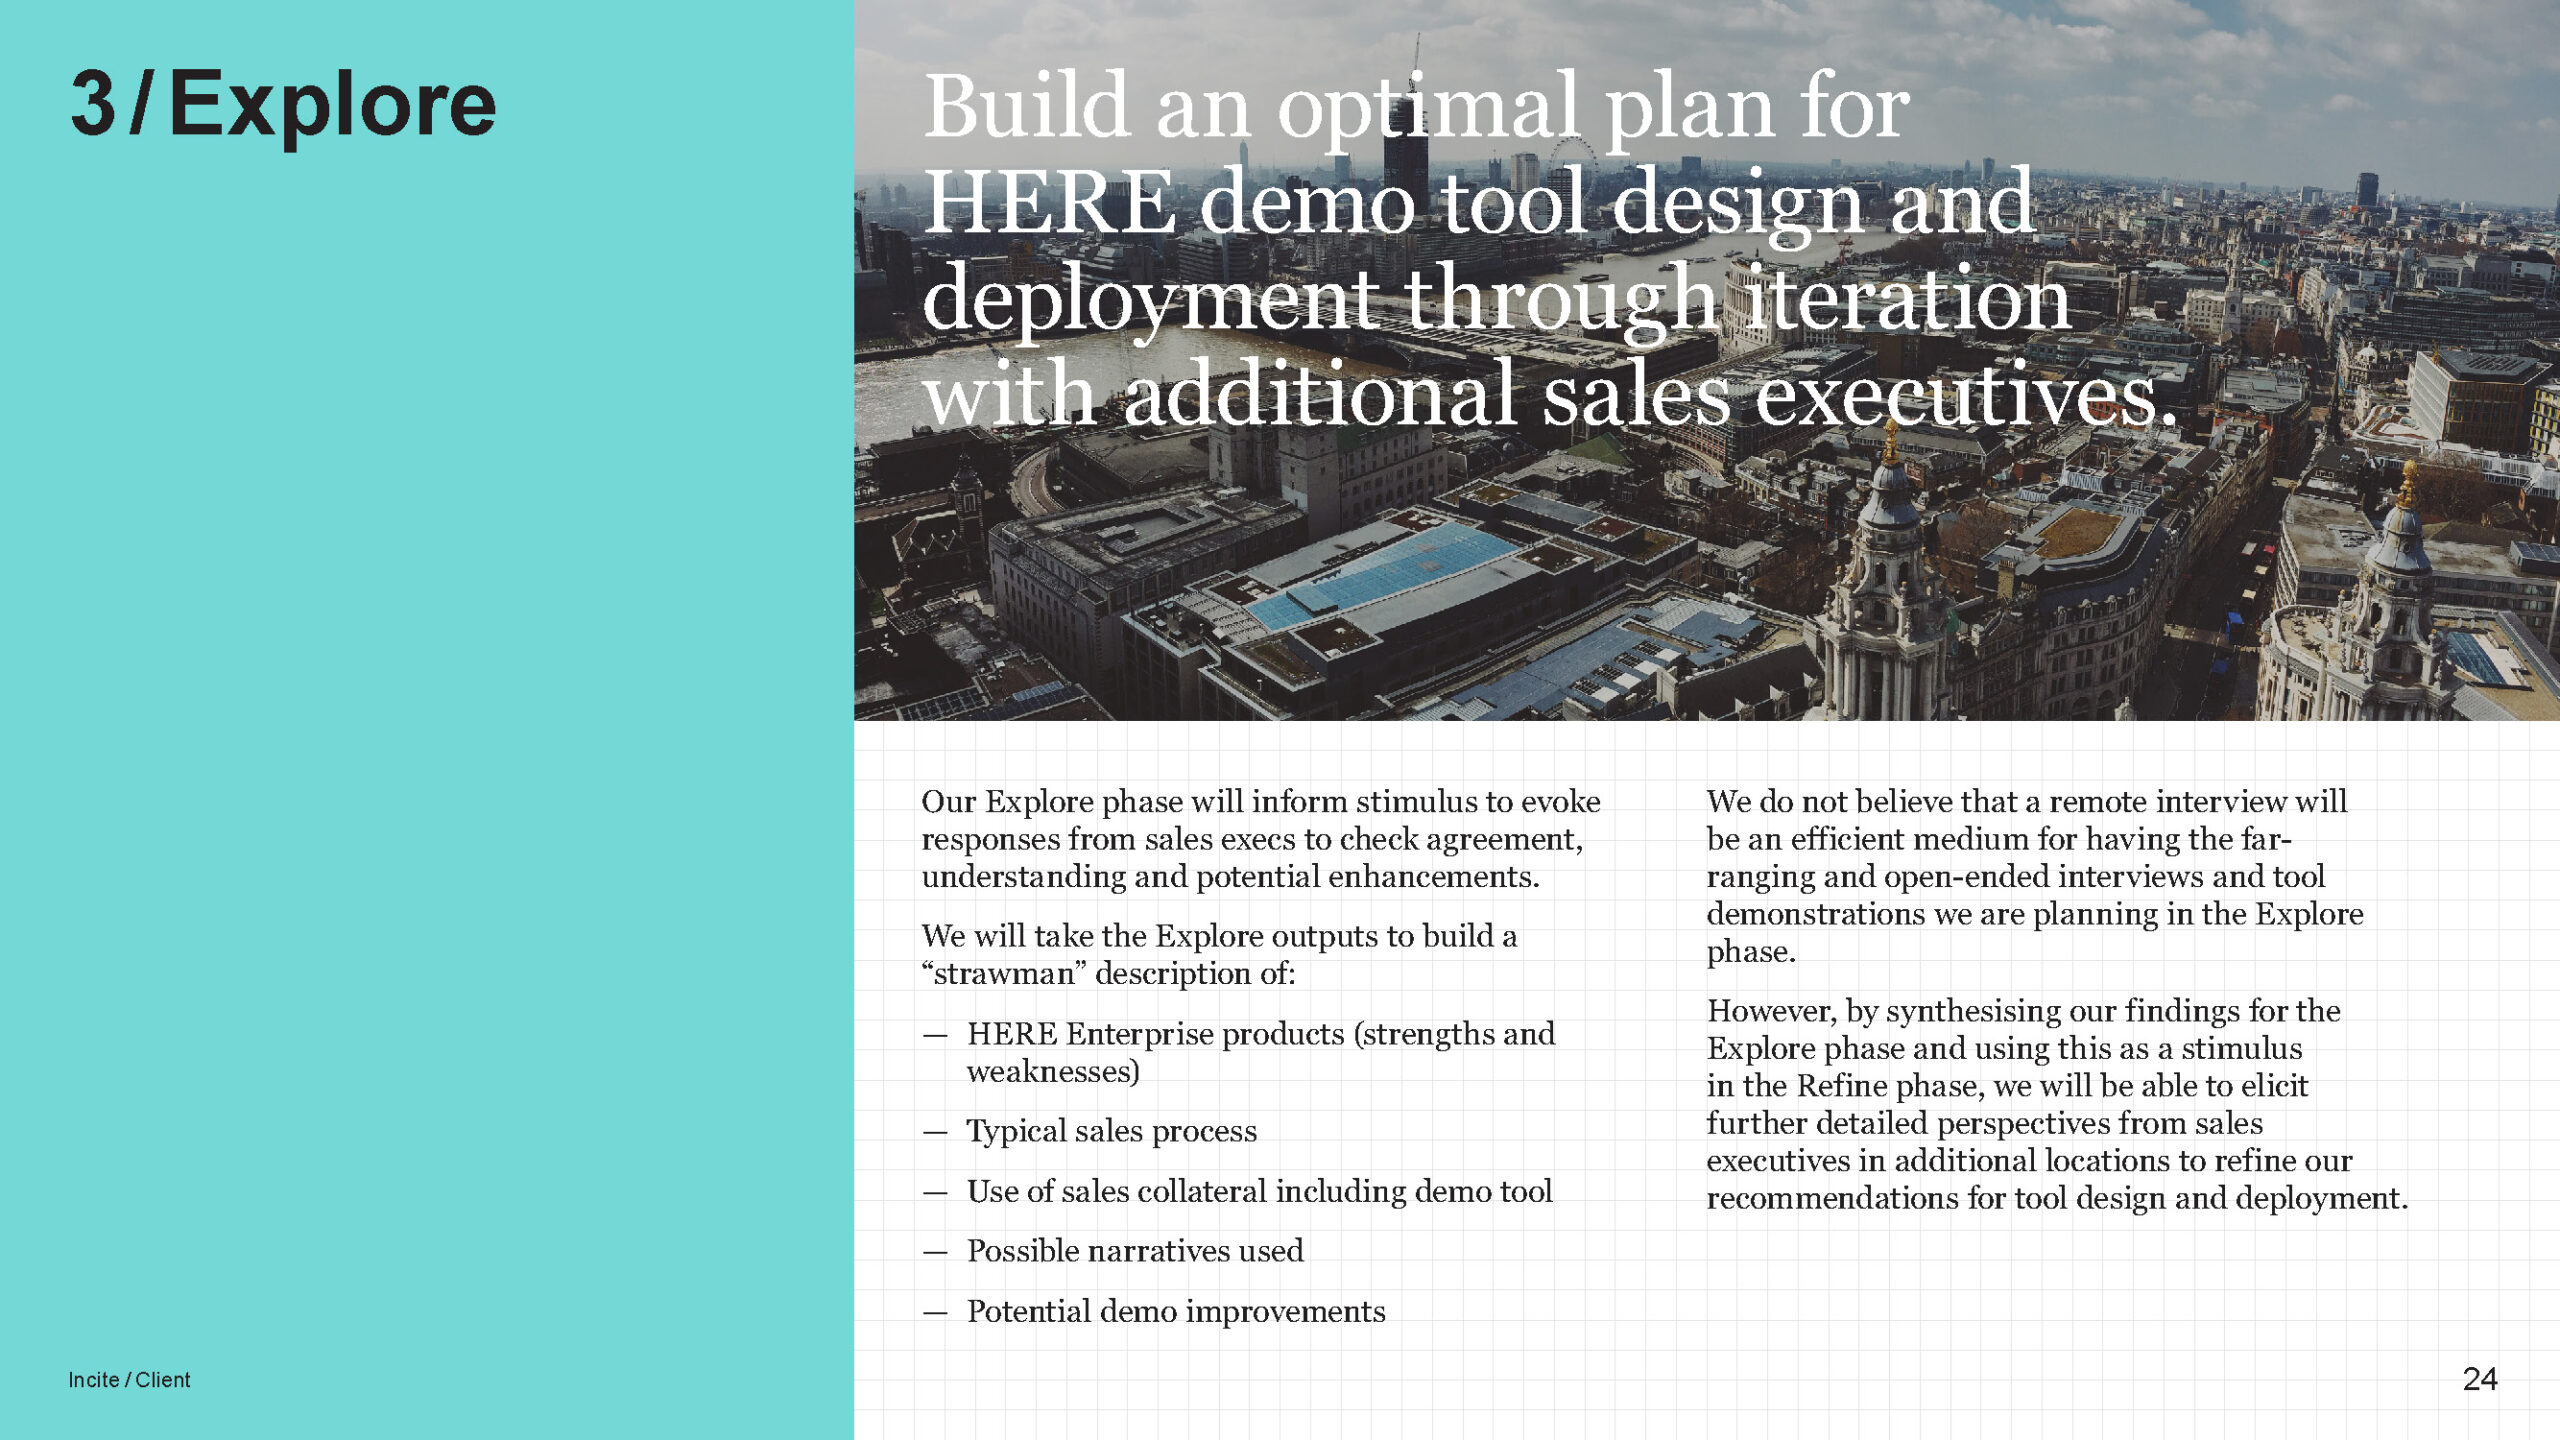Select the bullet 'HERE Enterprise products (strengths and weaknesses)'
The image size is (2560, 1440).
click(1261, 1052)
